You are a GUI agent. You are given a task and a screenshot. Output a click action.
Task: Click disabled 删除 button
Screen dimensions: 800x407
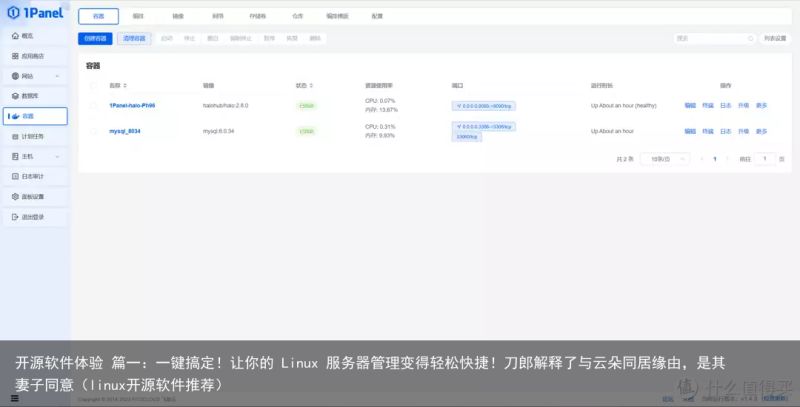(x=315, y=38)
